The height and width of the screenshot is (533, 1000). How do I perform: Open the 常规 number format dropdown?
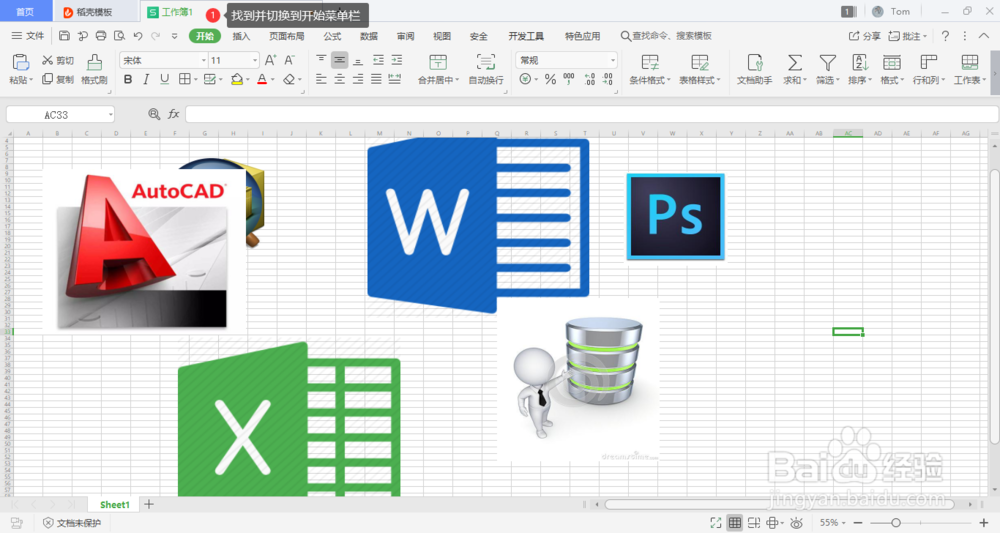pos(613,61)
